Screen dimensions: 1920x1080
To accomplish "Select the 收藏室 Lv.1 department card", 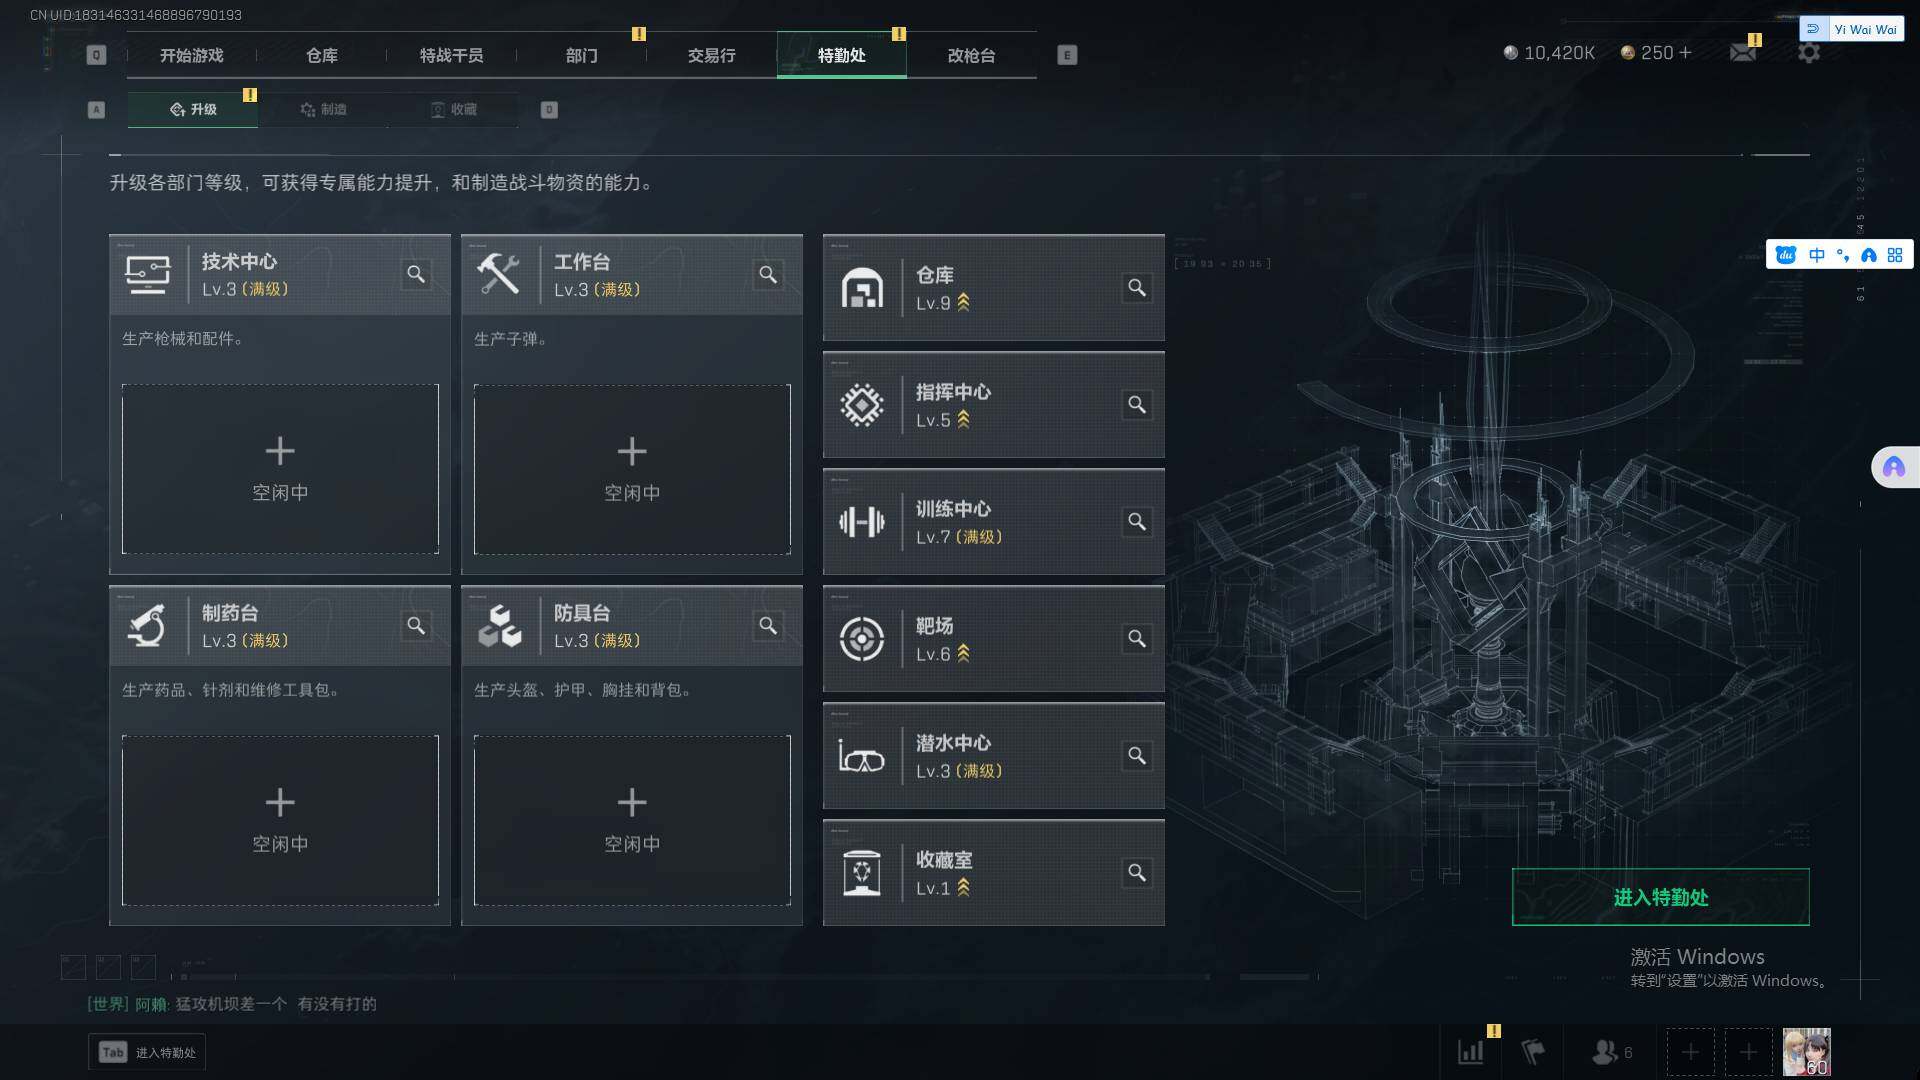I will (x=994, y=873).
